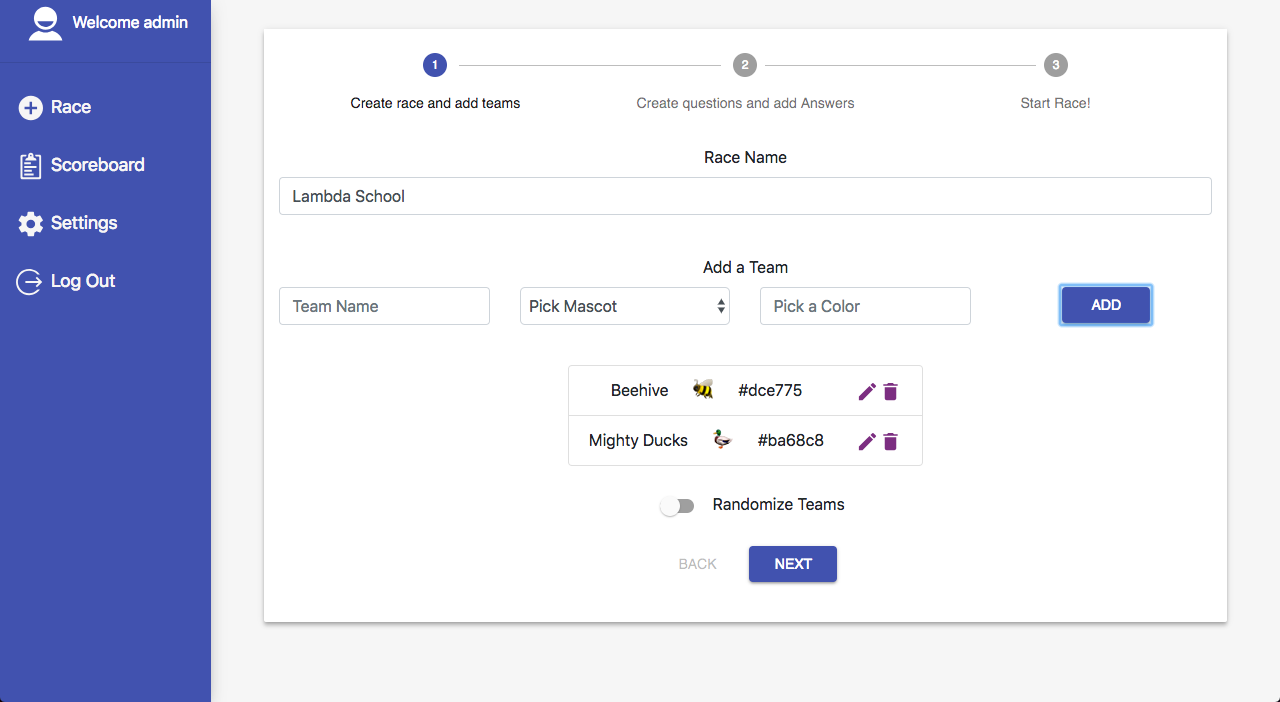Toggle the Randomize Teams switch
Screen dimensions: 1280x702
677,506
